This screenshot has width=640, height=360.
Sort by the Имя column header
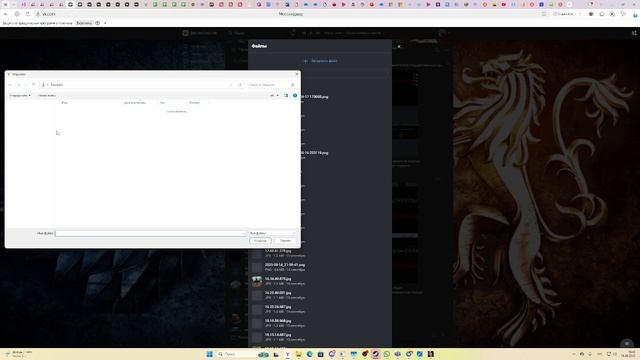[x=64, y=103]
